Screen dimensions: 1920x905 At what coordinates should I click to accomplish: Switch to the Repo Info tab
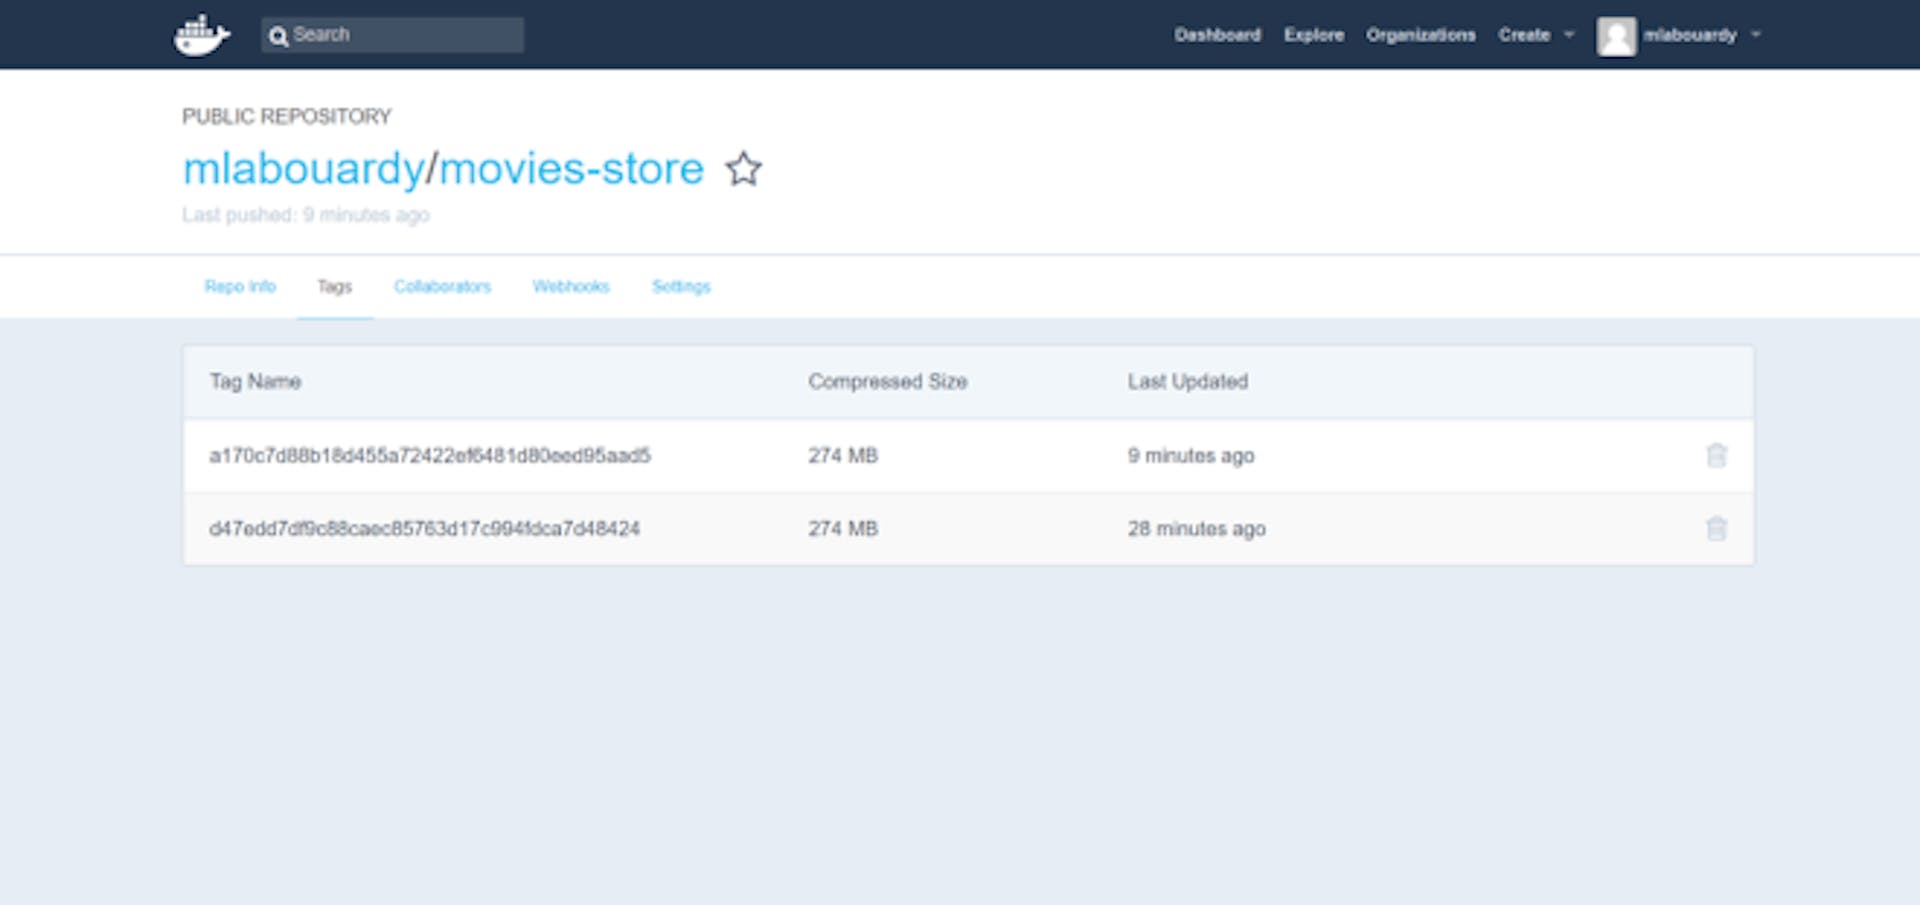pos(240,287)
